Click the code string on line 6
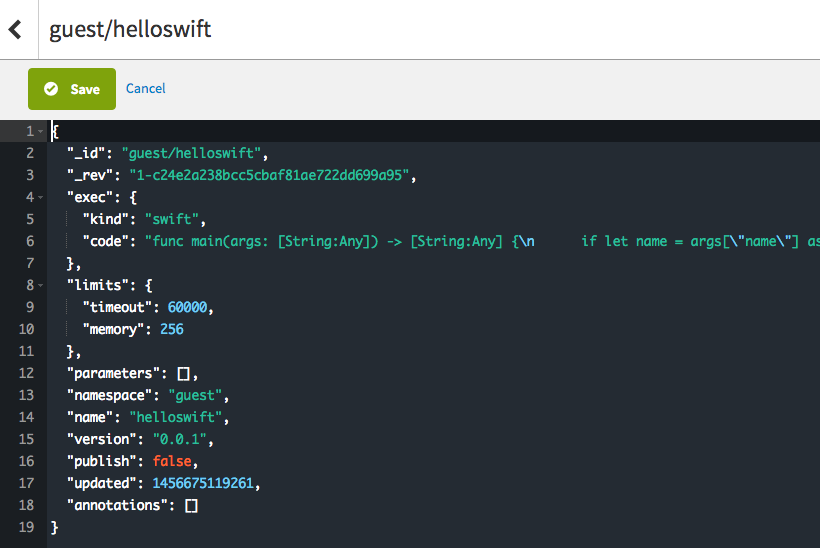The height and width of the screenshot is (548, 820). point(482,241)
